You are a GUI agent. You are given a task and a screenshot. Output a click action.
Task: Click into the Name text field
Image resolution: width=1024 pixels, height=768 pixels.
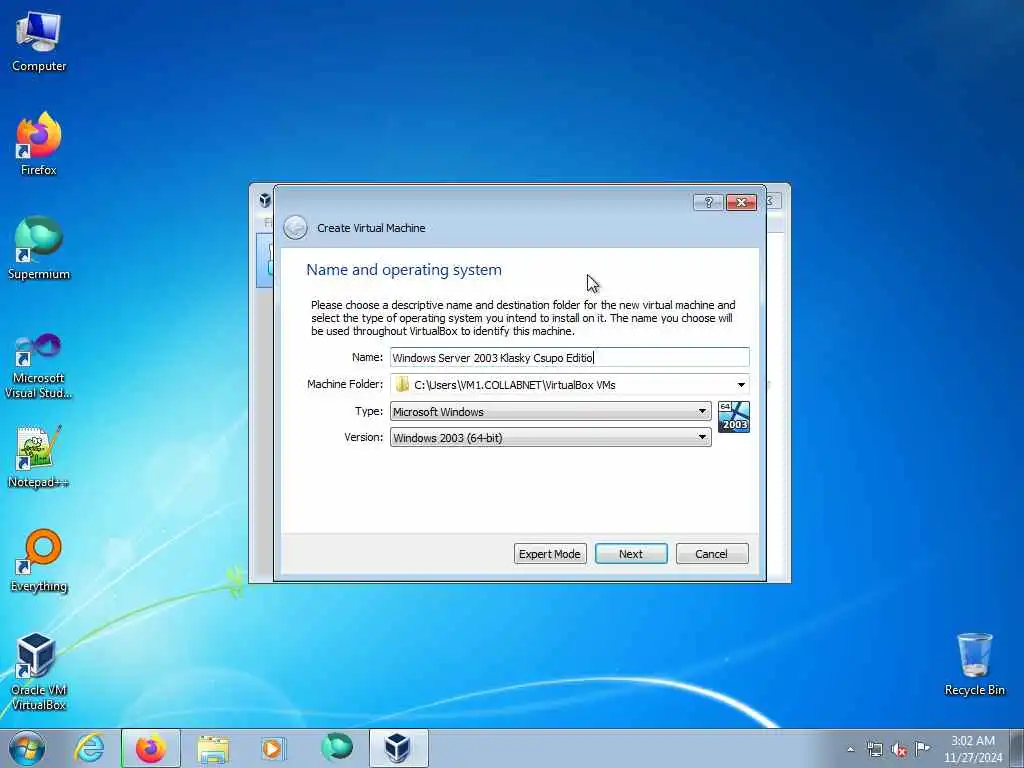point(569,357)
